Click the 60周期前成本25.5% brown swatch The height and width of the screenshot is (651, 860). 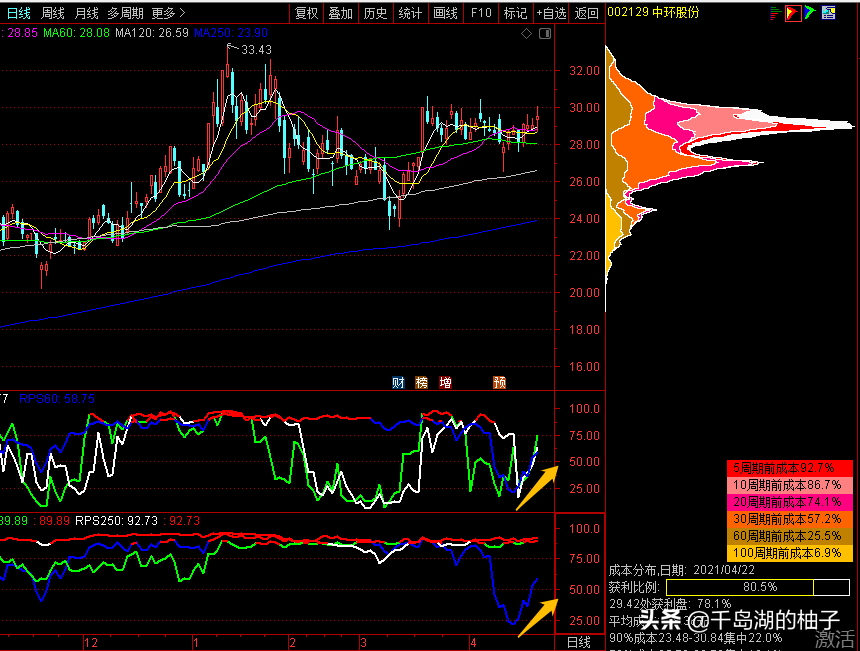tap(790, 536)
